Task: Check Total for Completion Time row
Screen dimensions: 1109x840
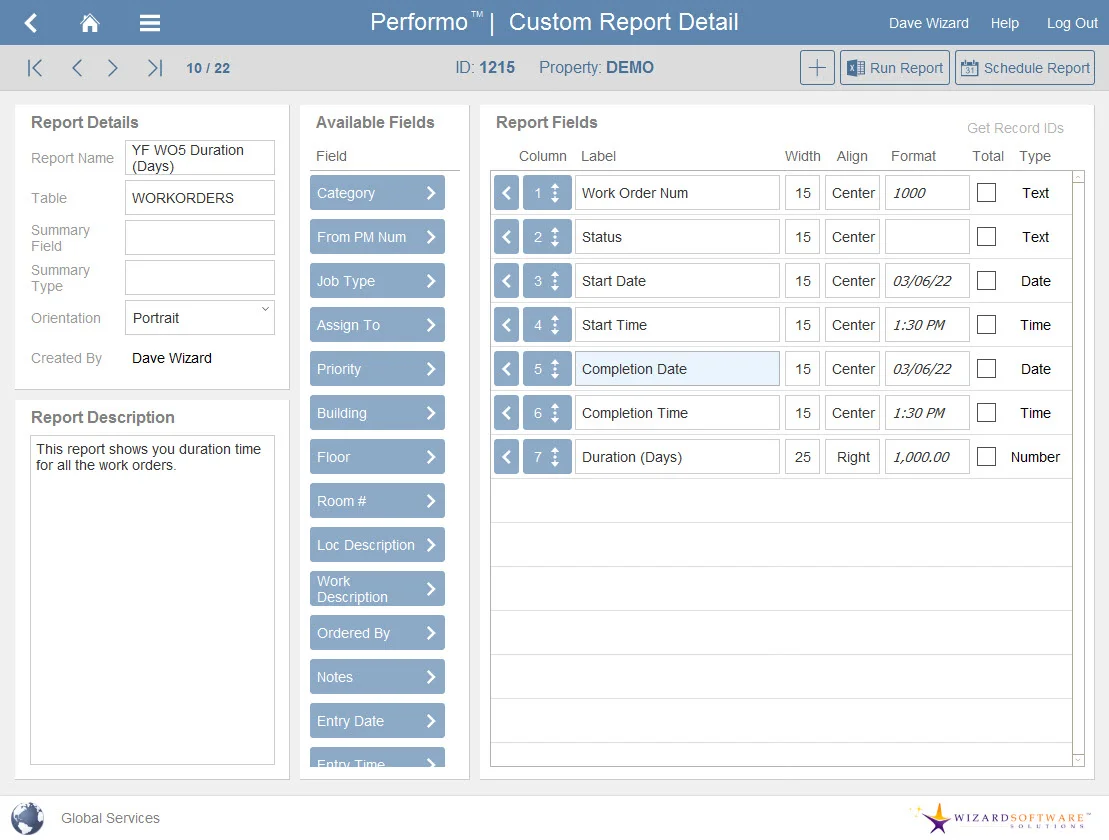Action: coord(986,412)
